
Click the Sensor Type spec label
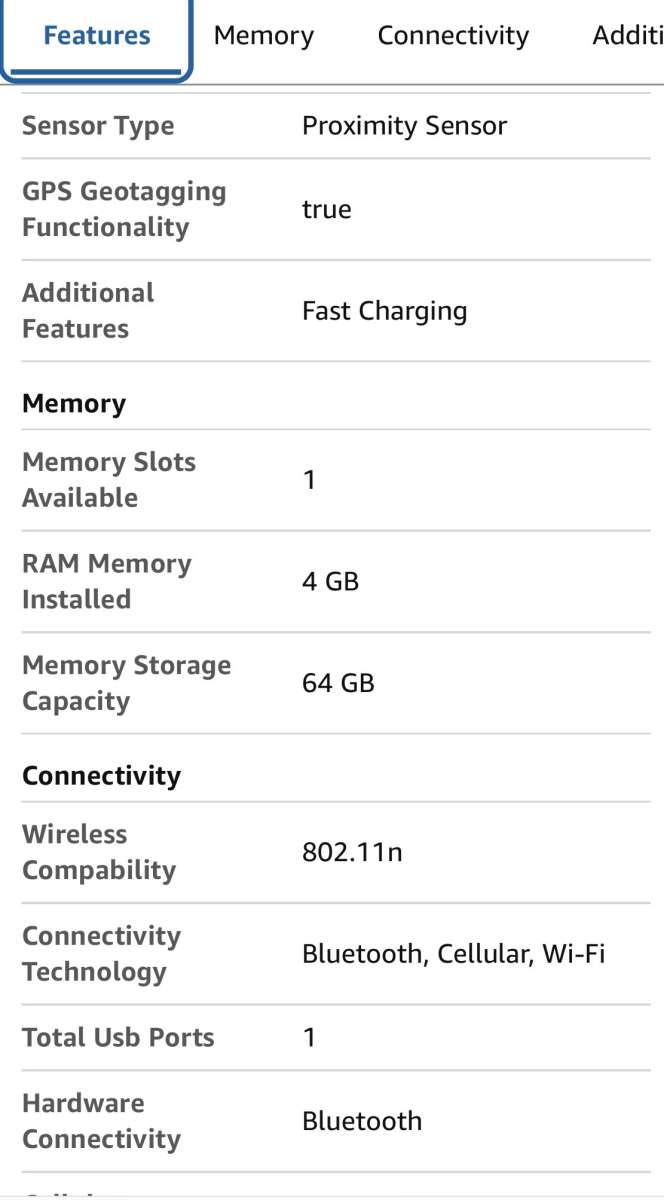[98, 125]
